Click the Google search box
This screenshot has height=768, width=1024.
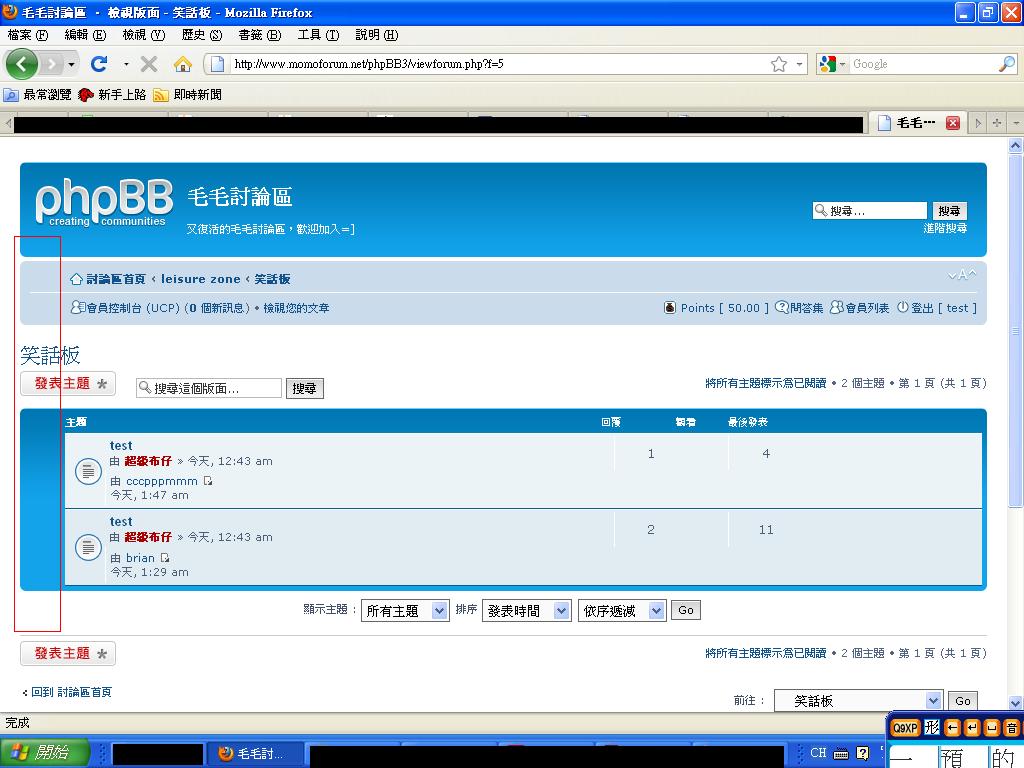point(923,64)
